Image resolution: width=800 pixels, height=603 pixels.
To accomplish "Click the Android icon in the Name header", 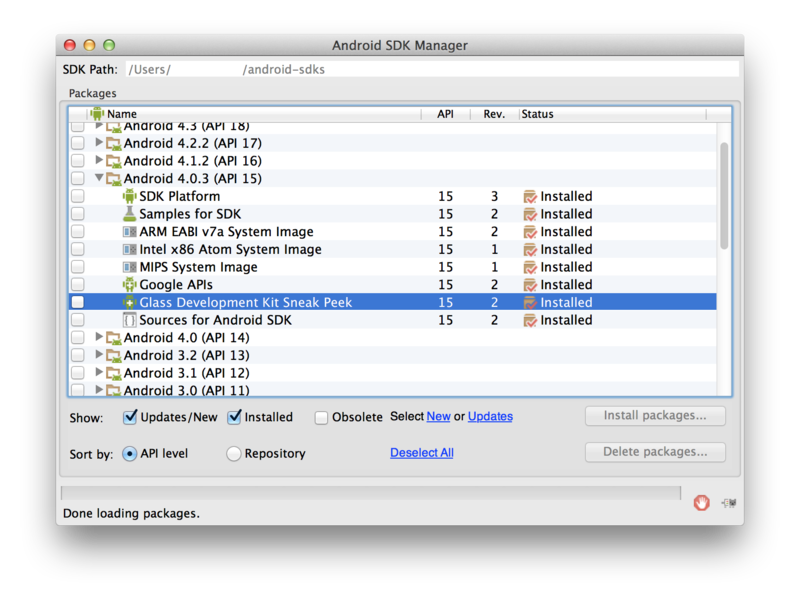I will click(x=97, y=114).
